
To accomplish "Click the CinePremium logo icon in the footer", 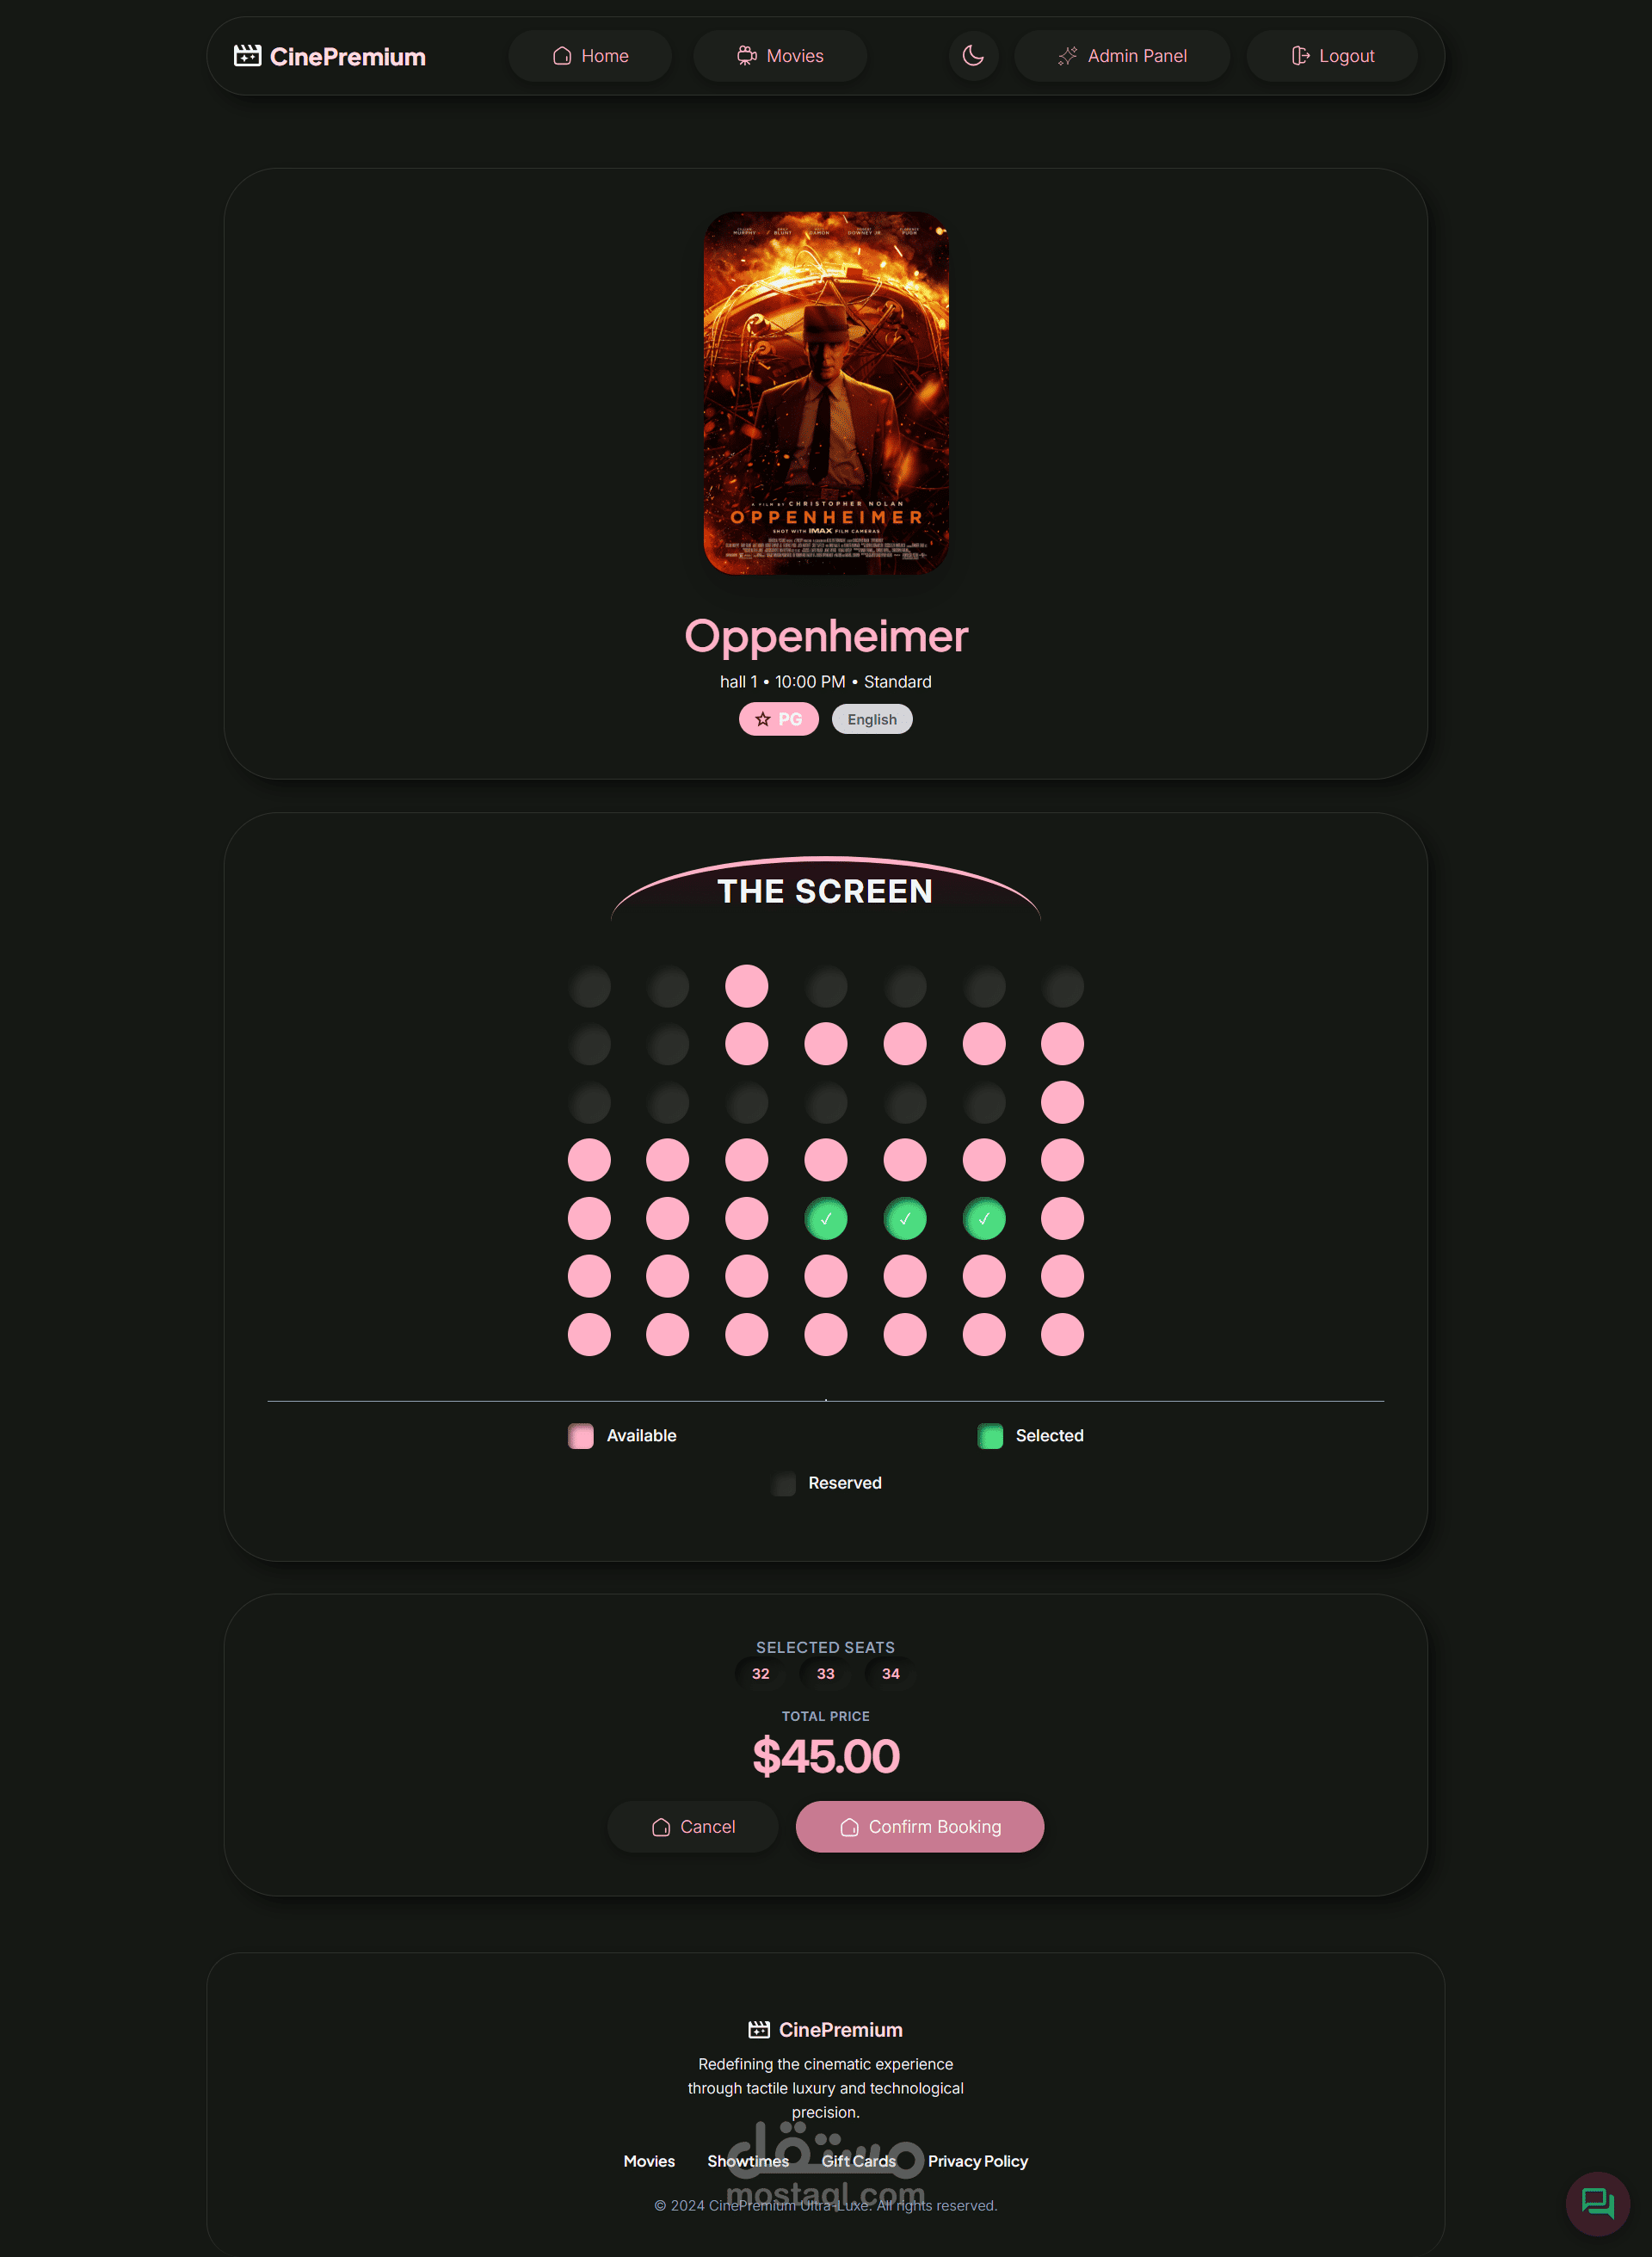I will (x=759, y=2029).
